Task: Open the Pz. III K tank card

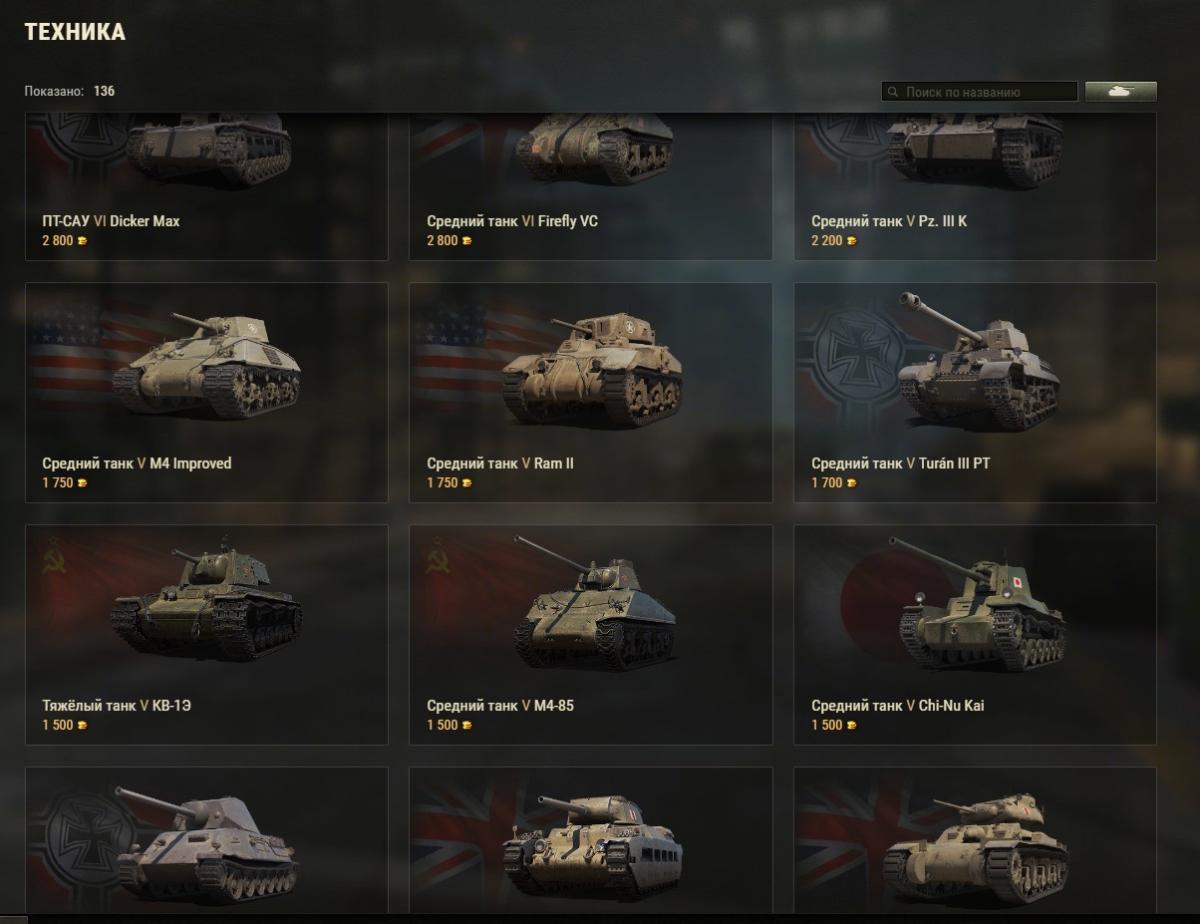Action: coord(975,186)
